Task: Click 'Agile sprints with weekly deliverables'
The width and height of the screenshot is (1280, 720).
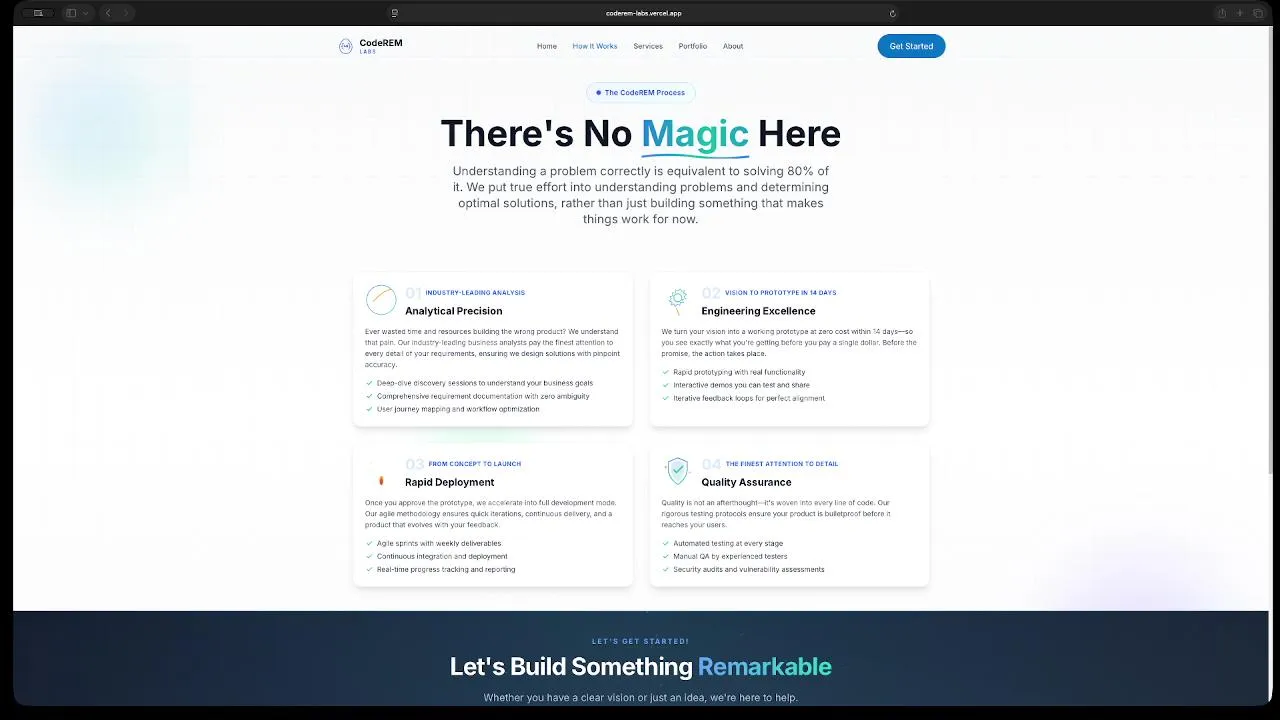Action: [439, 543]
